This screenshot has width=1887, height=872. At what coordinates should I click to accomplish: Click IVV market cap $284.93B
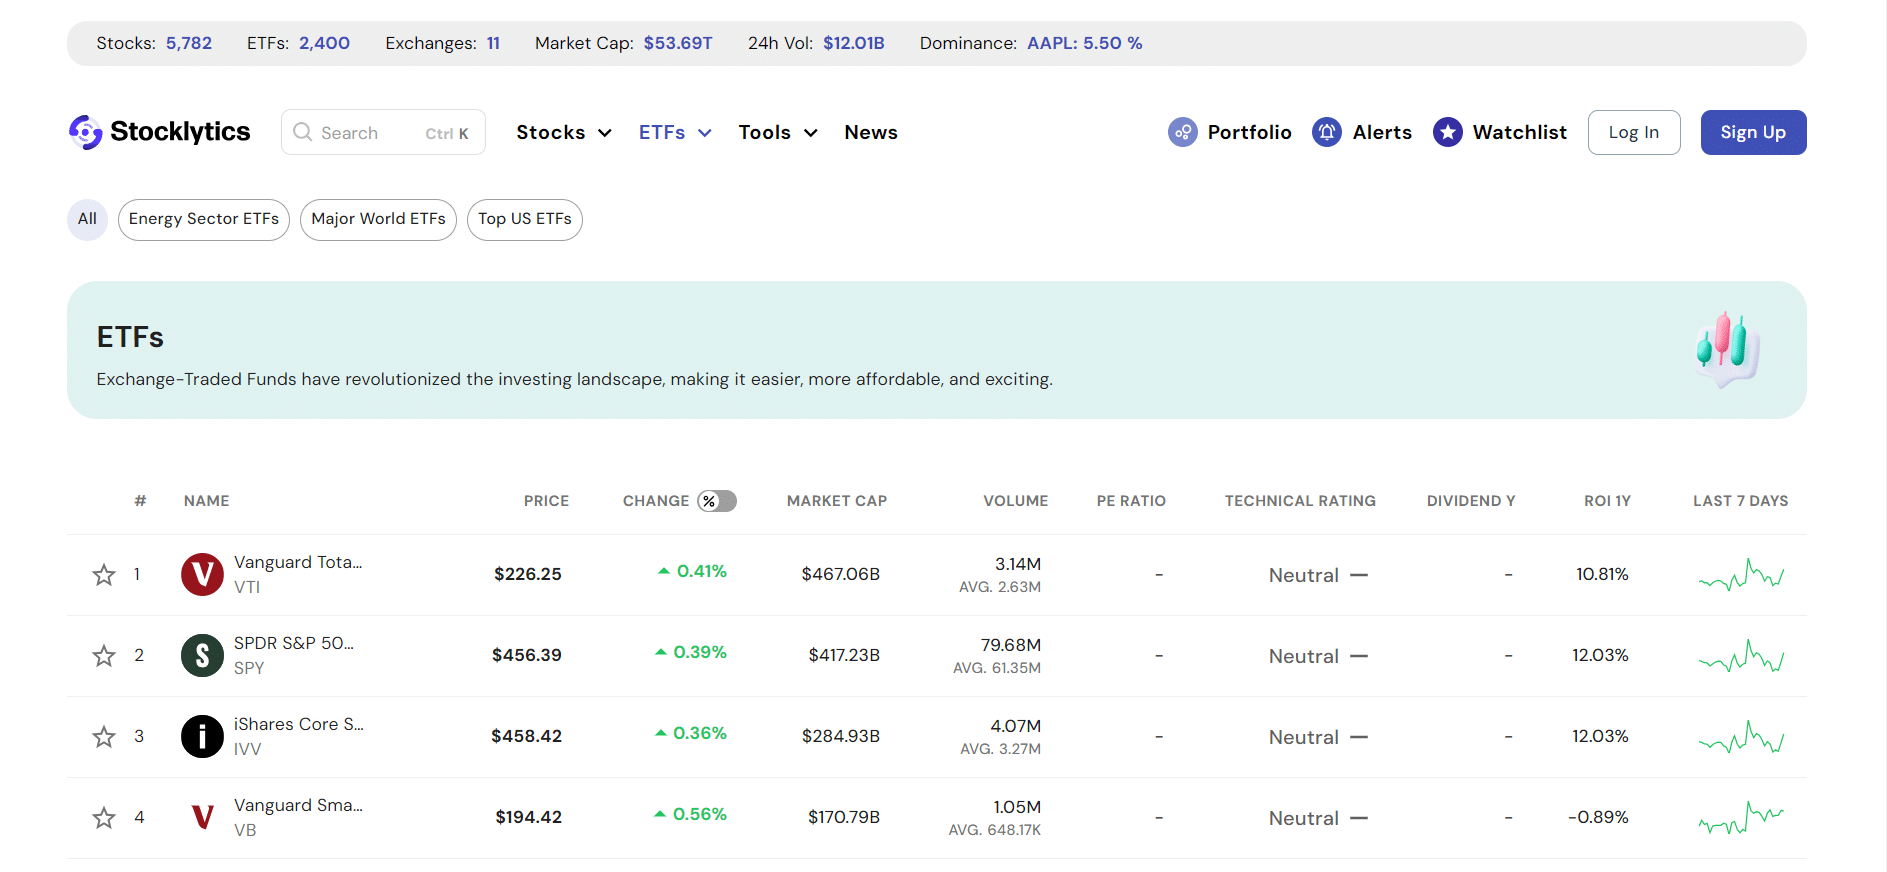point(841,736)
